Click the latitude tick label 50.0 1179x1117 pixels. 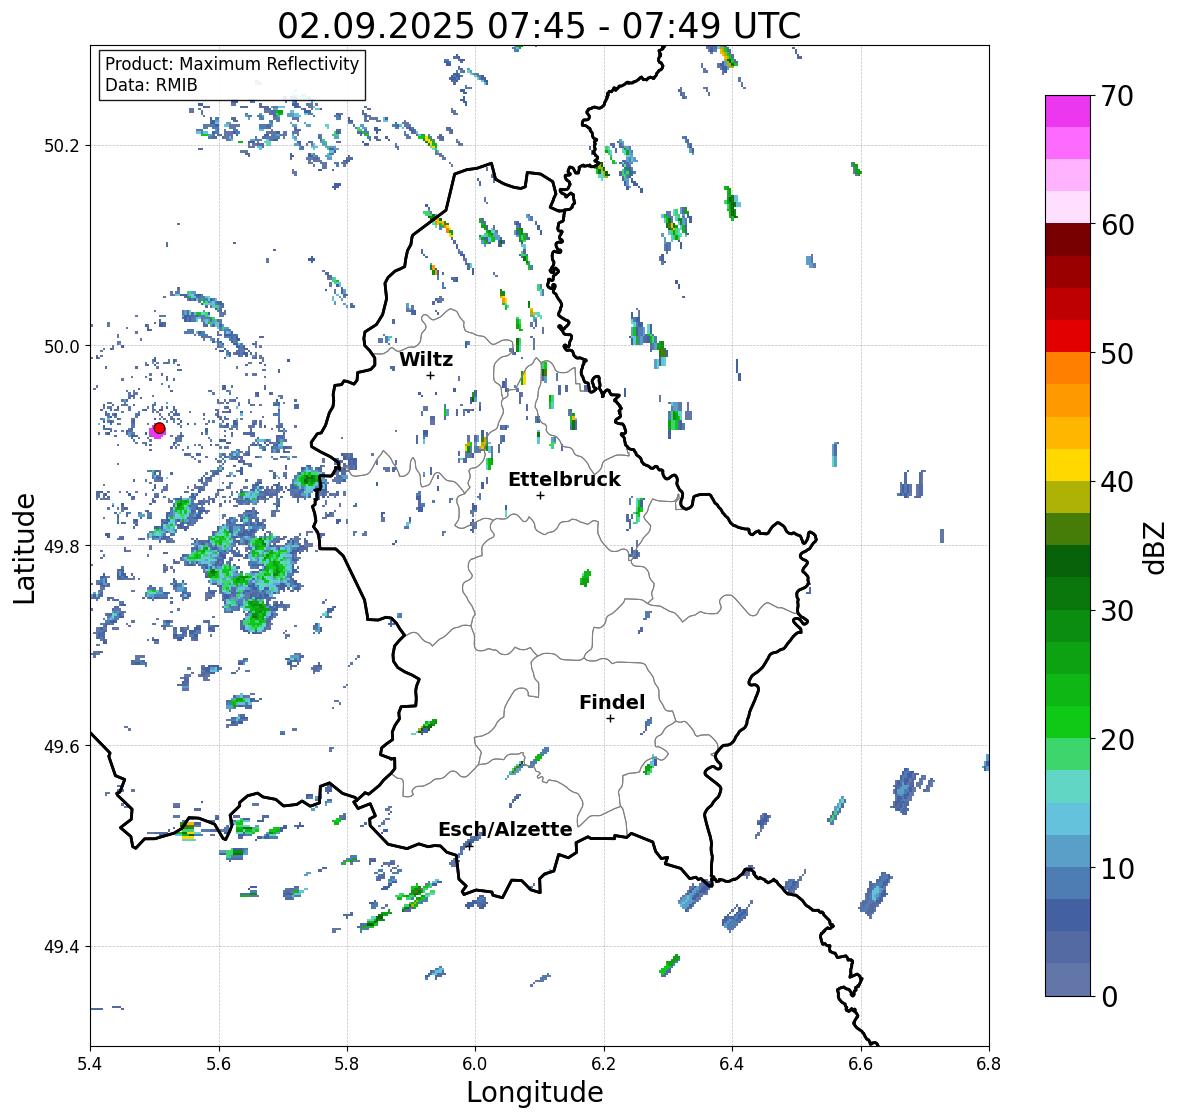click(x=62, y=347)
